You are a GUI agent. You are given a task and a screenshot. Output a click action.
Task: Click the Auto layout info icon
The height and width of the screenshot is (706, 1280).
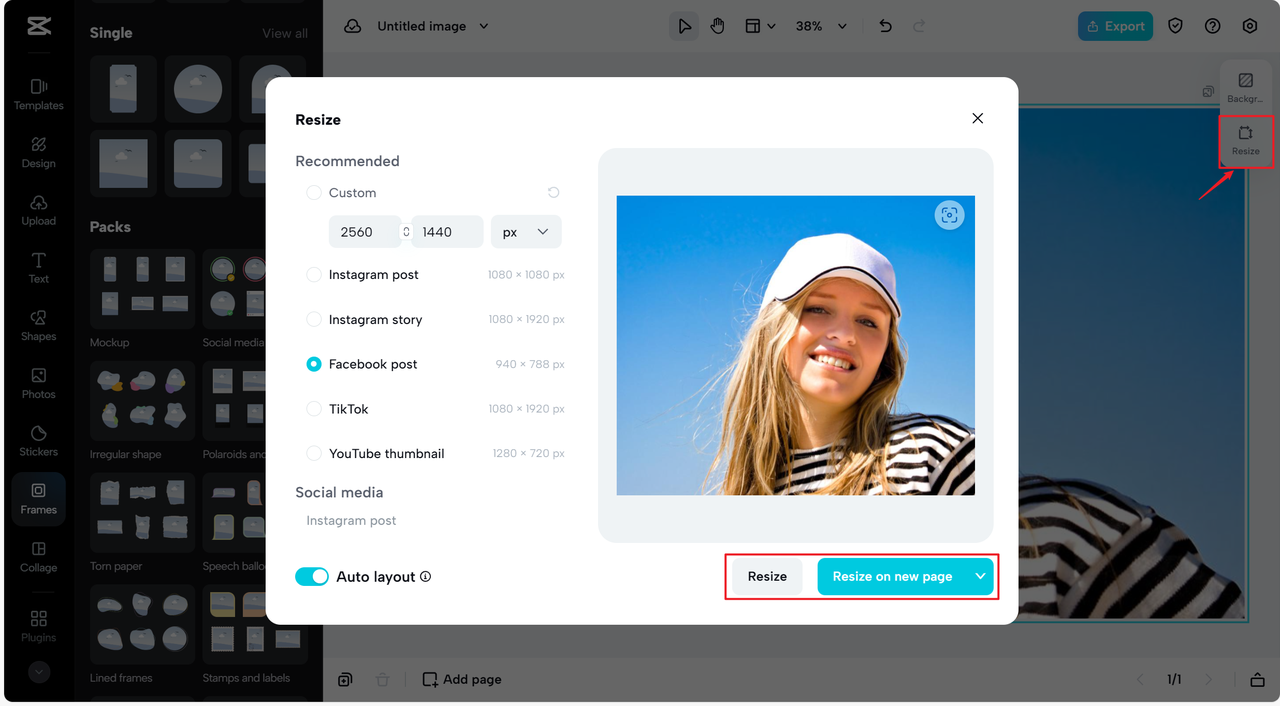pos(425,577)
